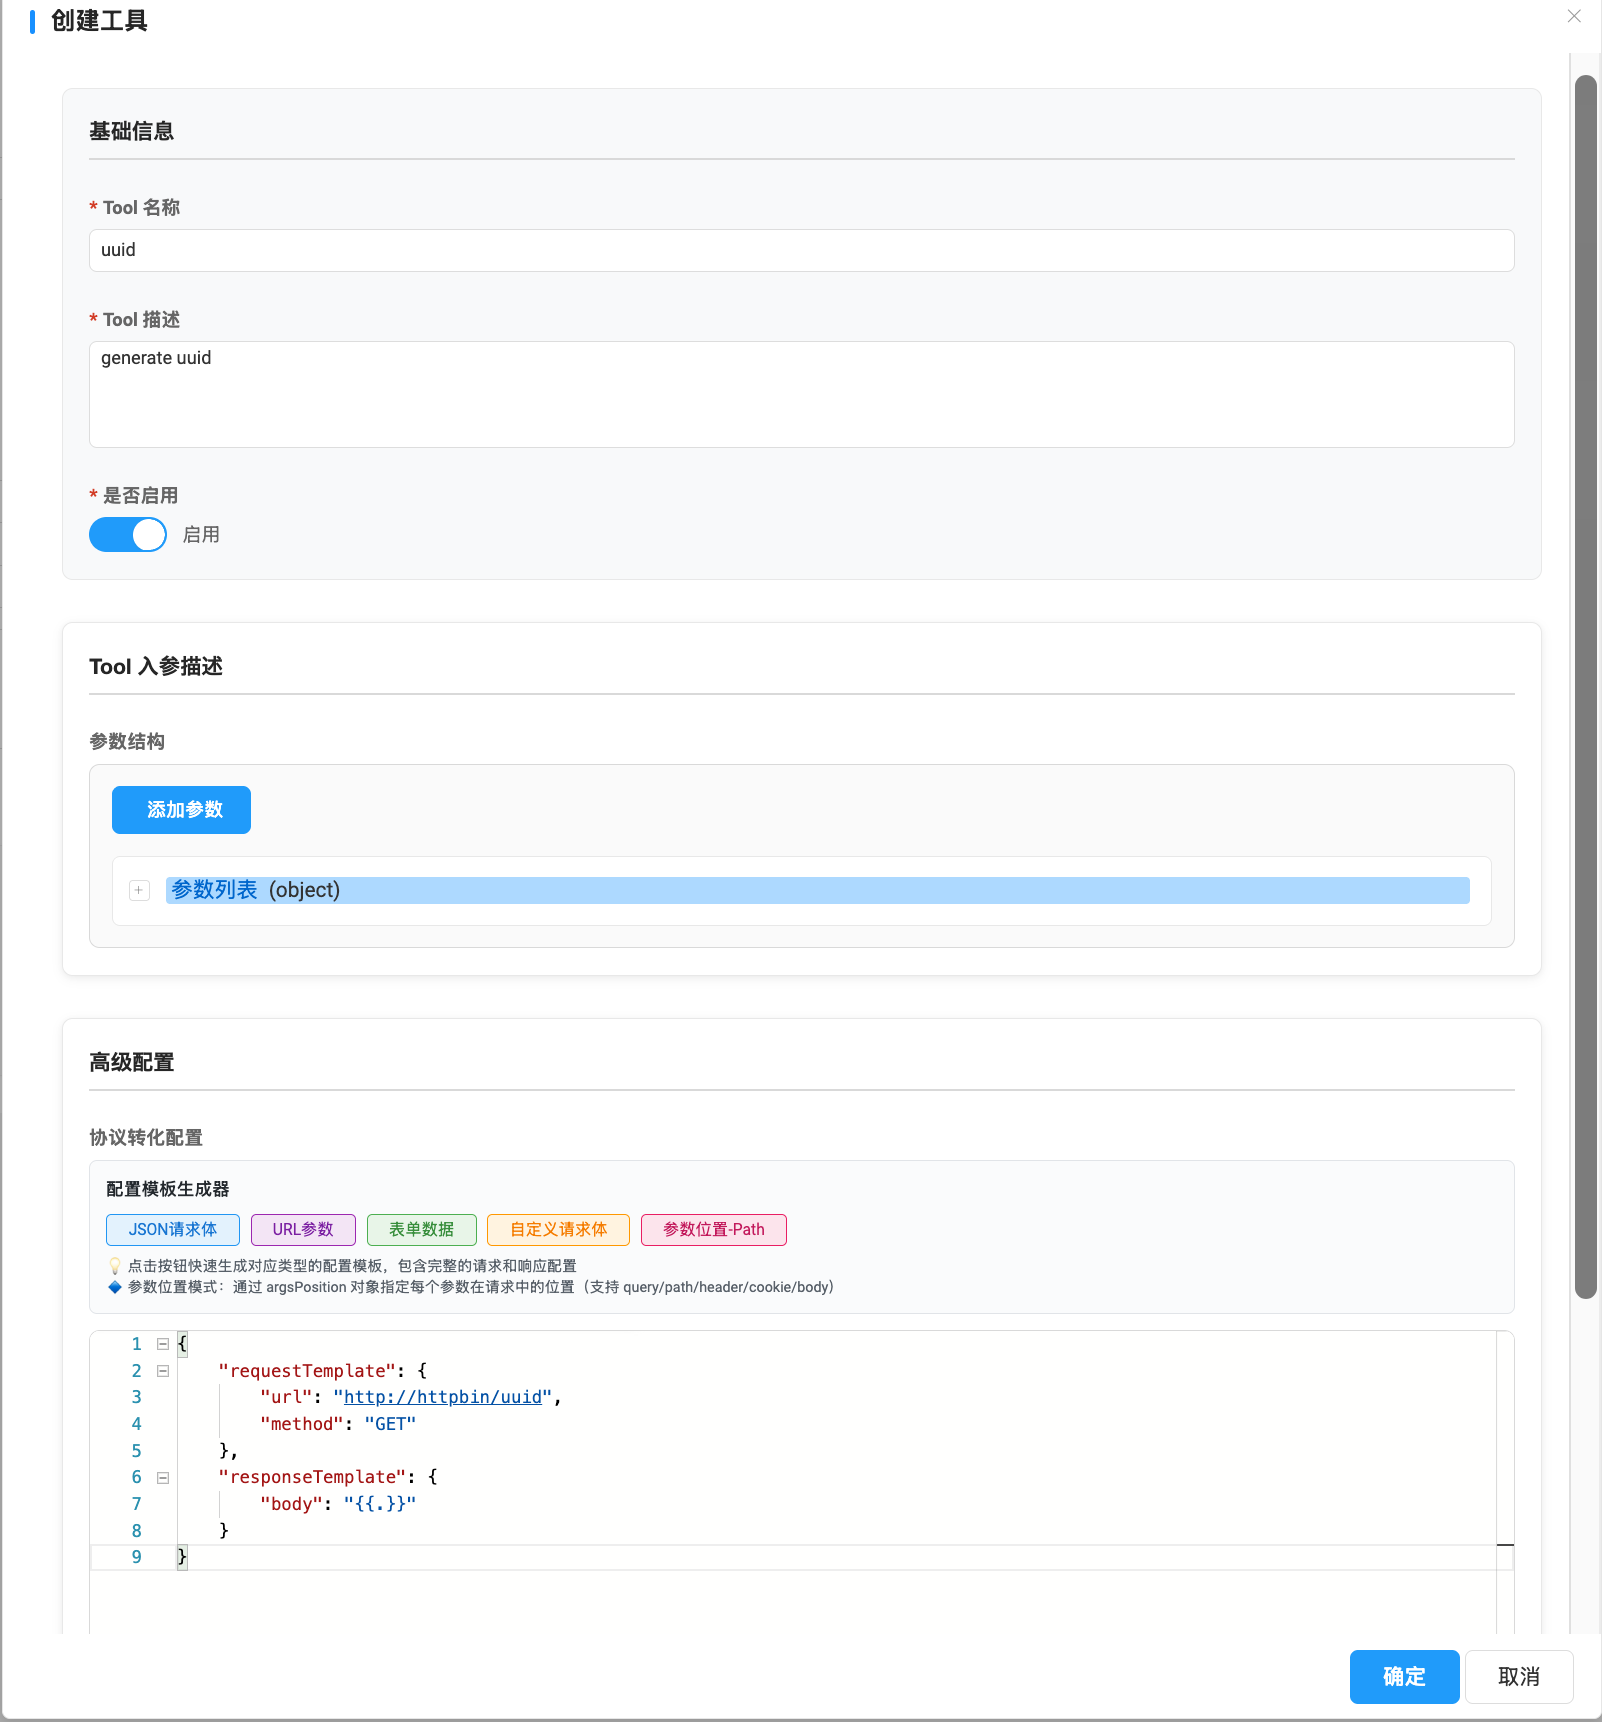
Task: Cancel with the 取消 button
Action: tap(1518, 1677)
